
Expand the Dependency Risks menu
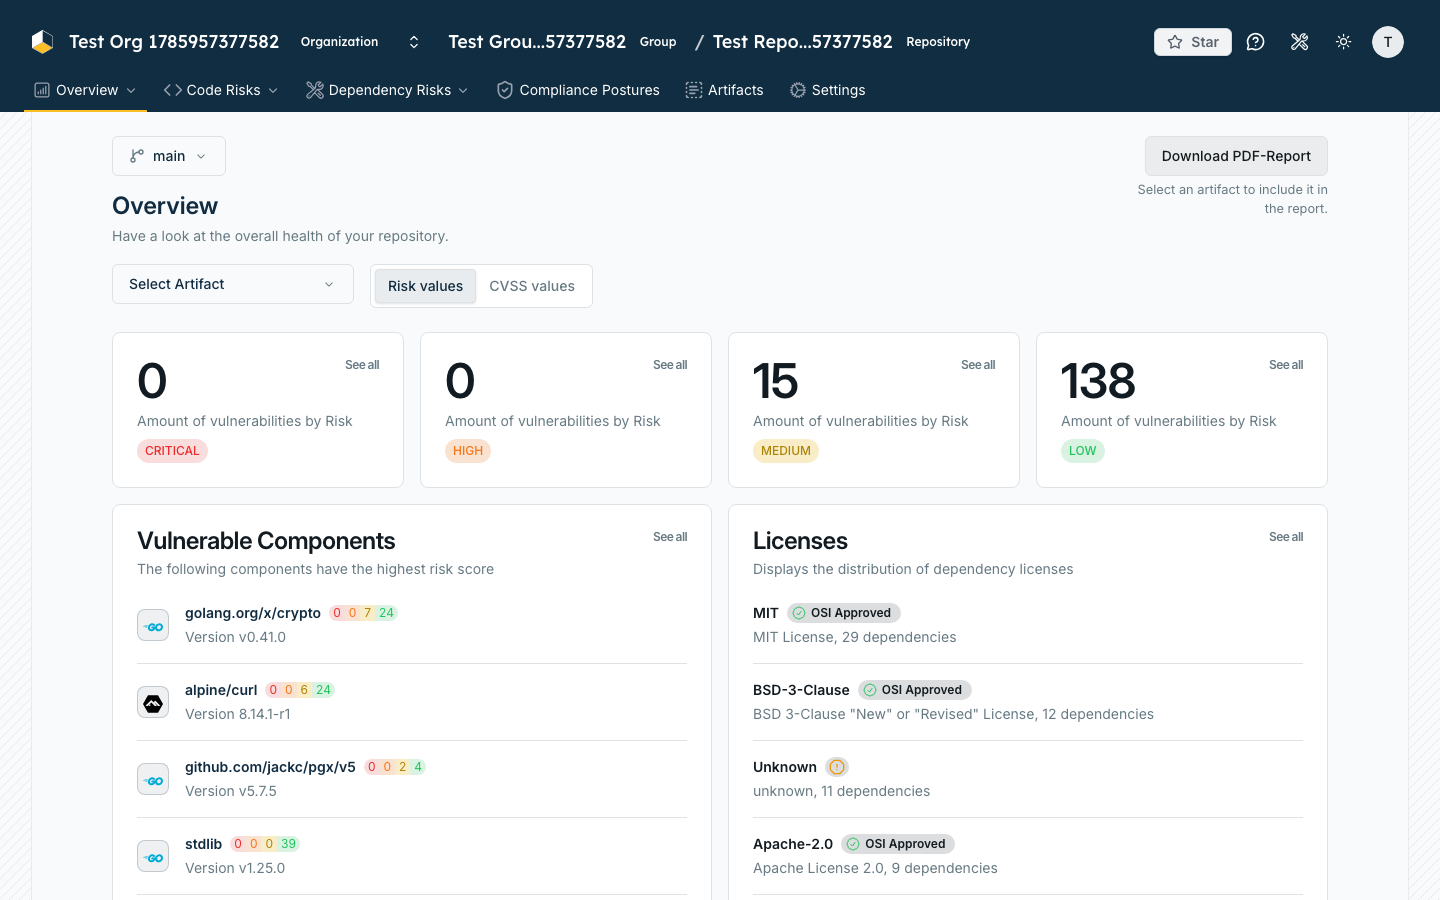coord(387,90)
